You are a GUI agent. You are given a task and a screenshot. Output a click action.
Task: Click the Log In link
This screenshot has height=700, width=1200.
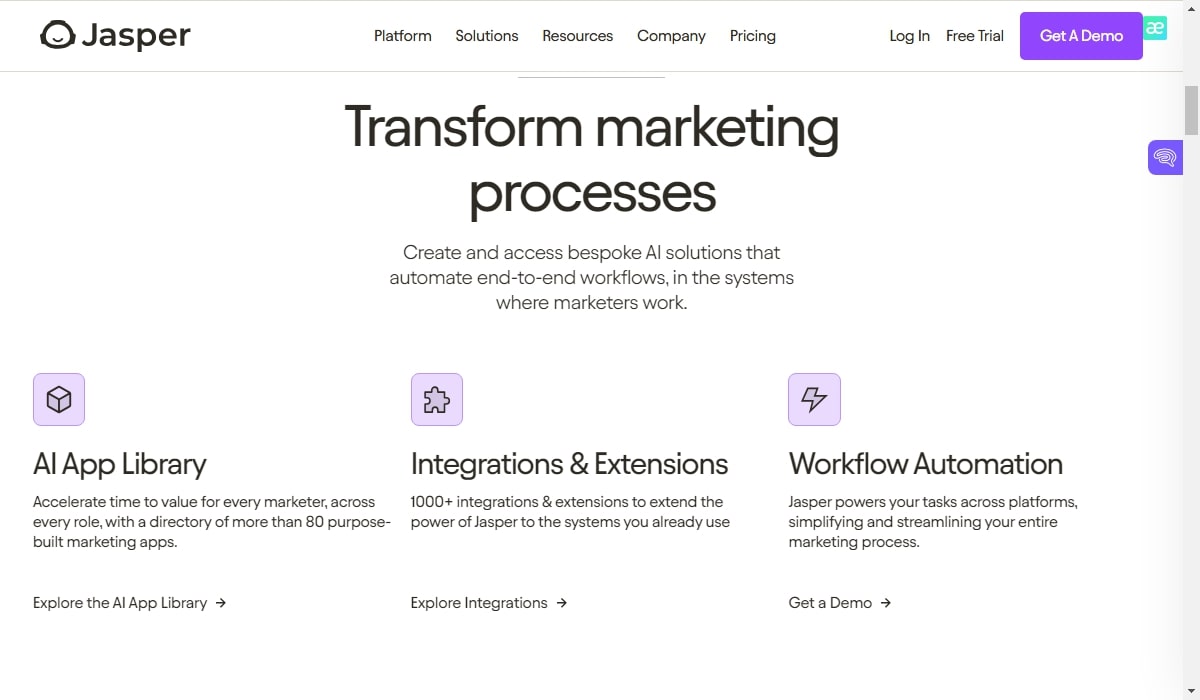click(909, 36)
